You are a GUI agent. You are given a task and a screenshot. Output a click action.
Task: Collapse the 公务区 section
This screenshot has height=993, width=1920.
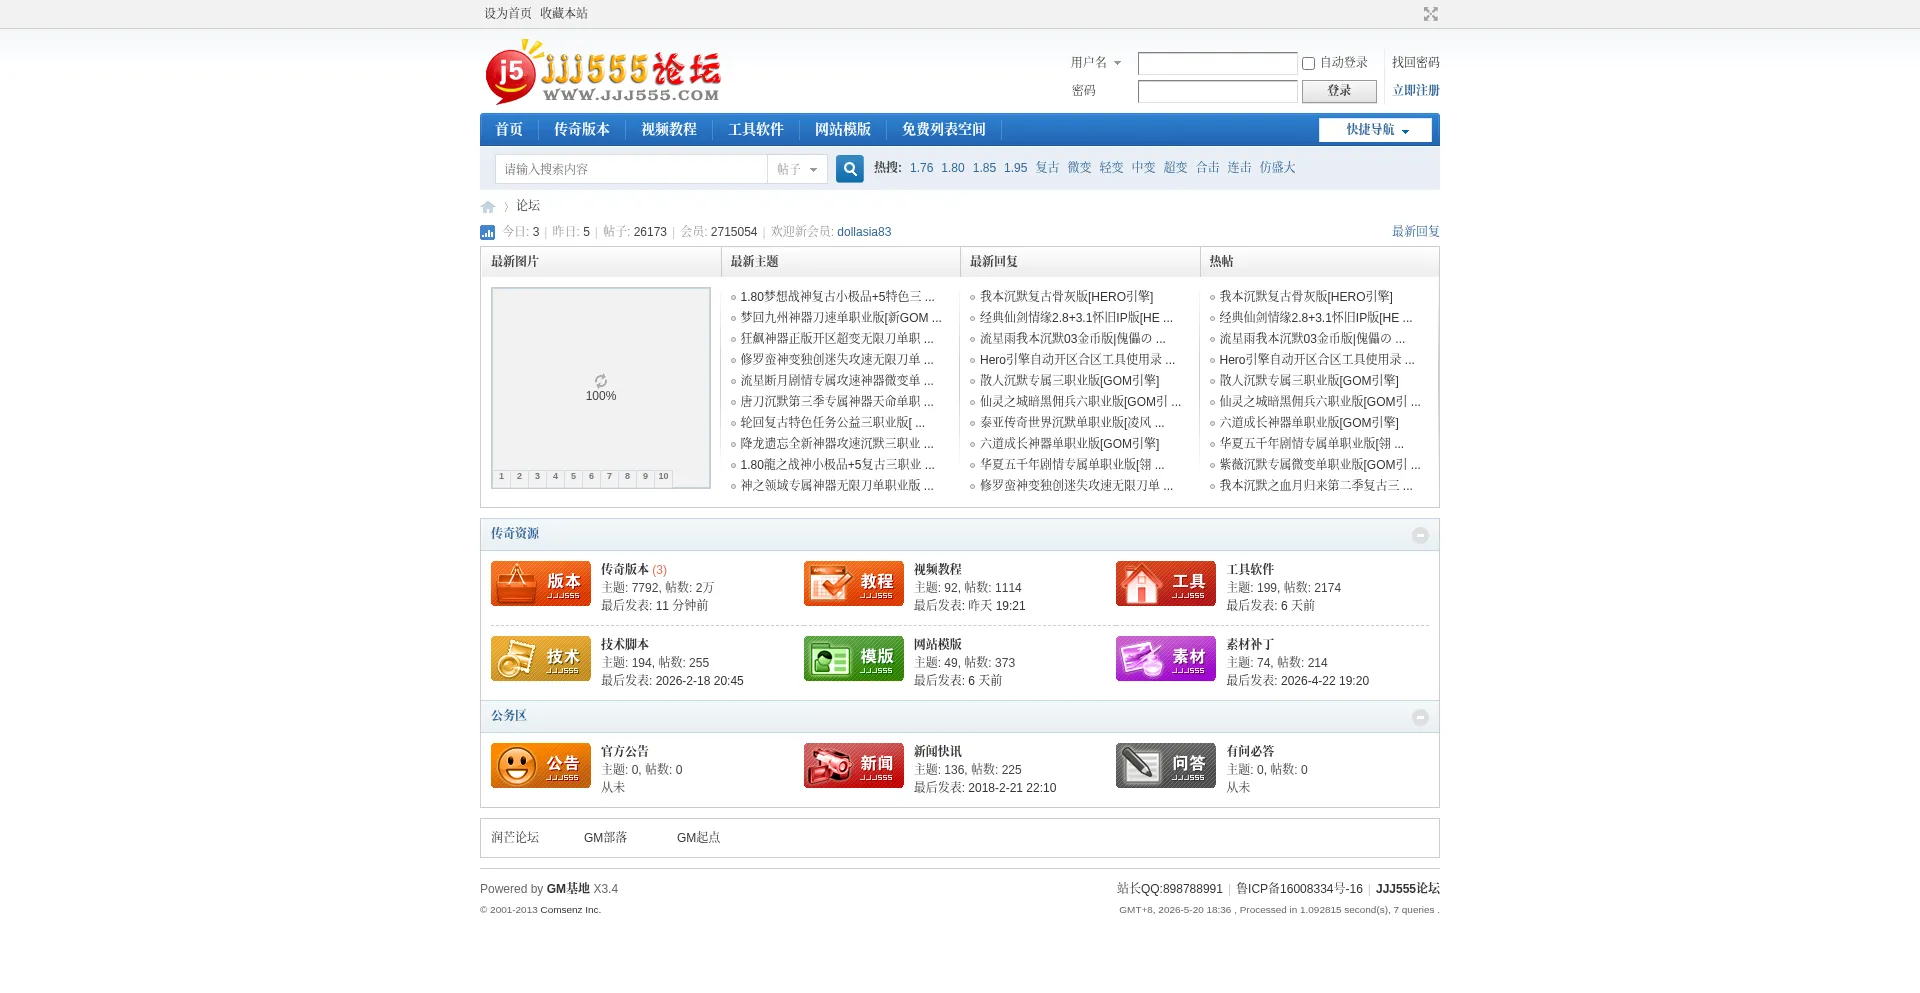(1420, 717)
